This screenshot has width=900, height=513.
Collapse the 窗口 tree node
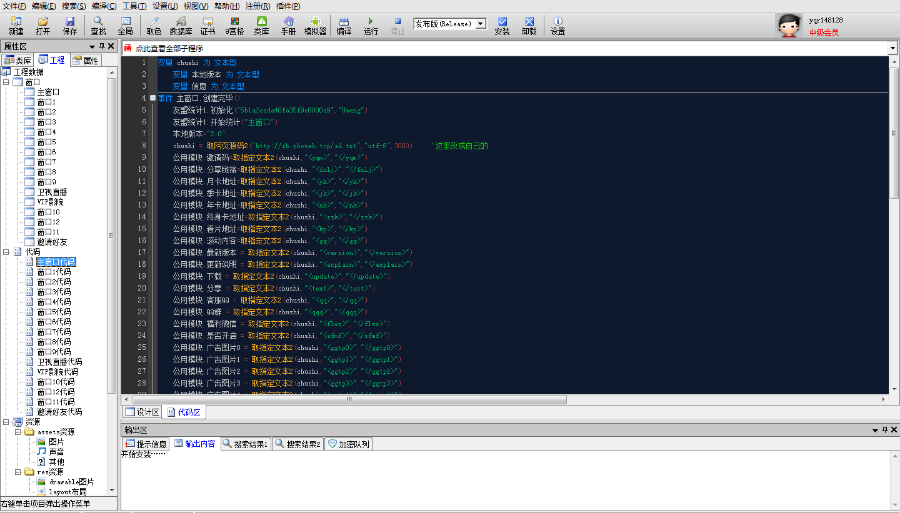[x=6, y=82]
